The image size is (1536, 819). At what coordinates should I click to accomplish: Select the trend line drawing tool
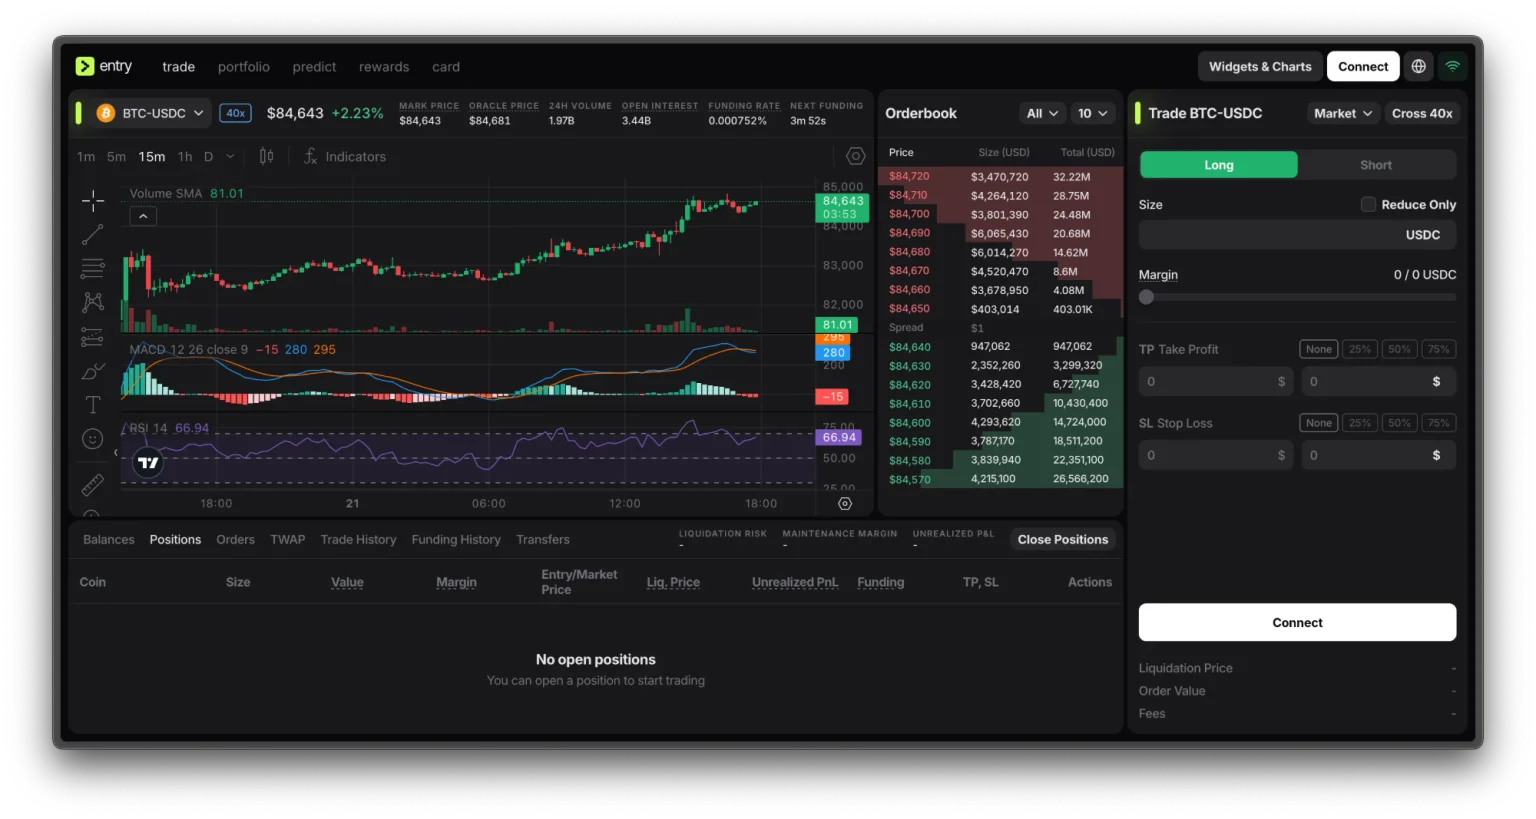point(93,235)
